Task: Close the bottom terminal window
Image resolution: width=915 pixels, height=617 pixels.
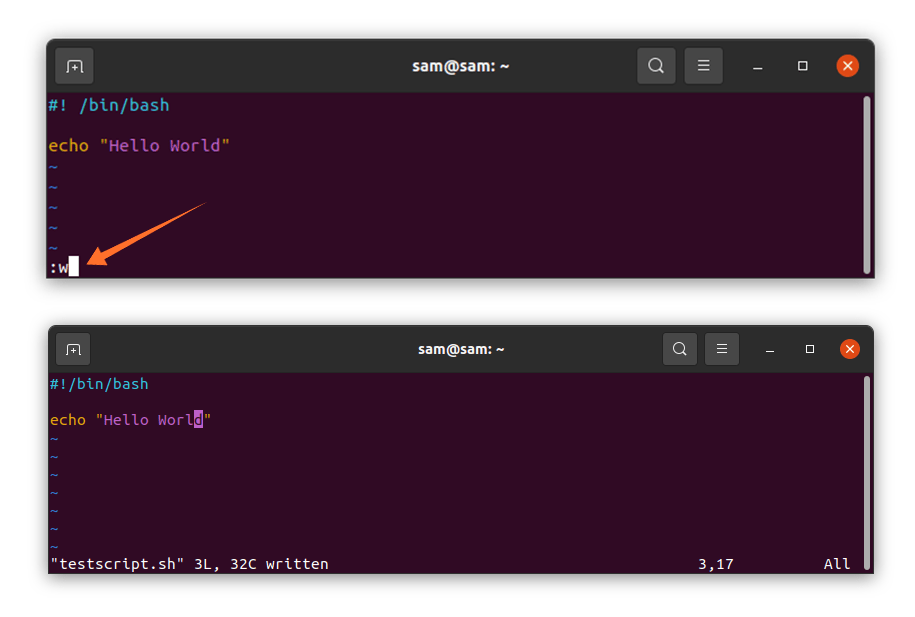Action: 849,348
